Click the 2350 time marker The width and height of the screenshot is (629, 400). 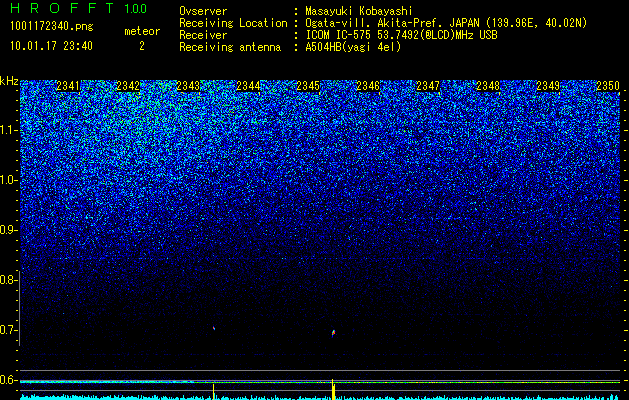click(608, 86)
